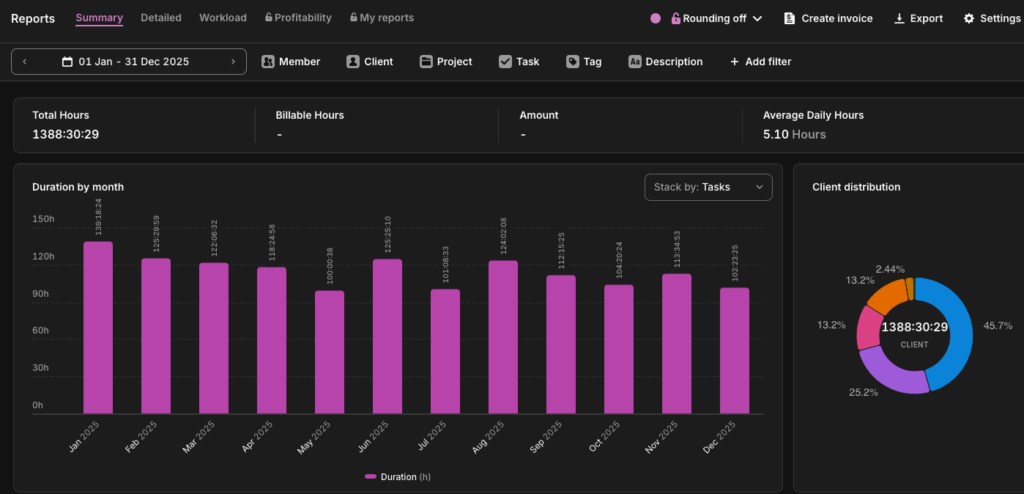The height and width of the screenshot is (494, 1024).
Task: Click the Add filter button
Action: (x=760, y=62)
